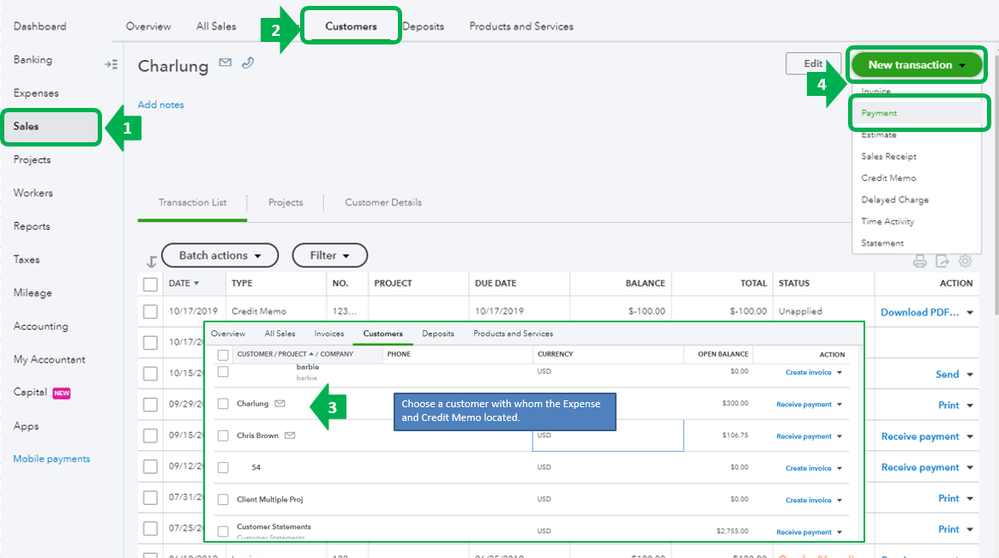Open Banking in the sidebar
The image size is (999, 558).
32,59
